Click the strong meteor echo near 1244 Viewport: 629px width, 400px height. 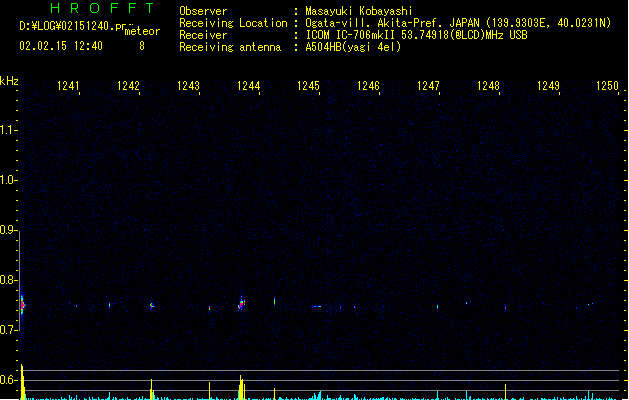[241, 304]
